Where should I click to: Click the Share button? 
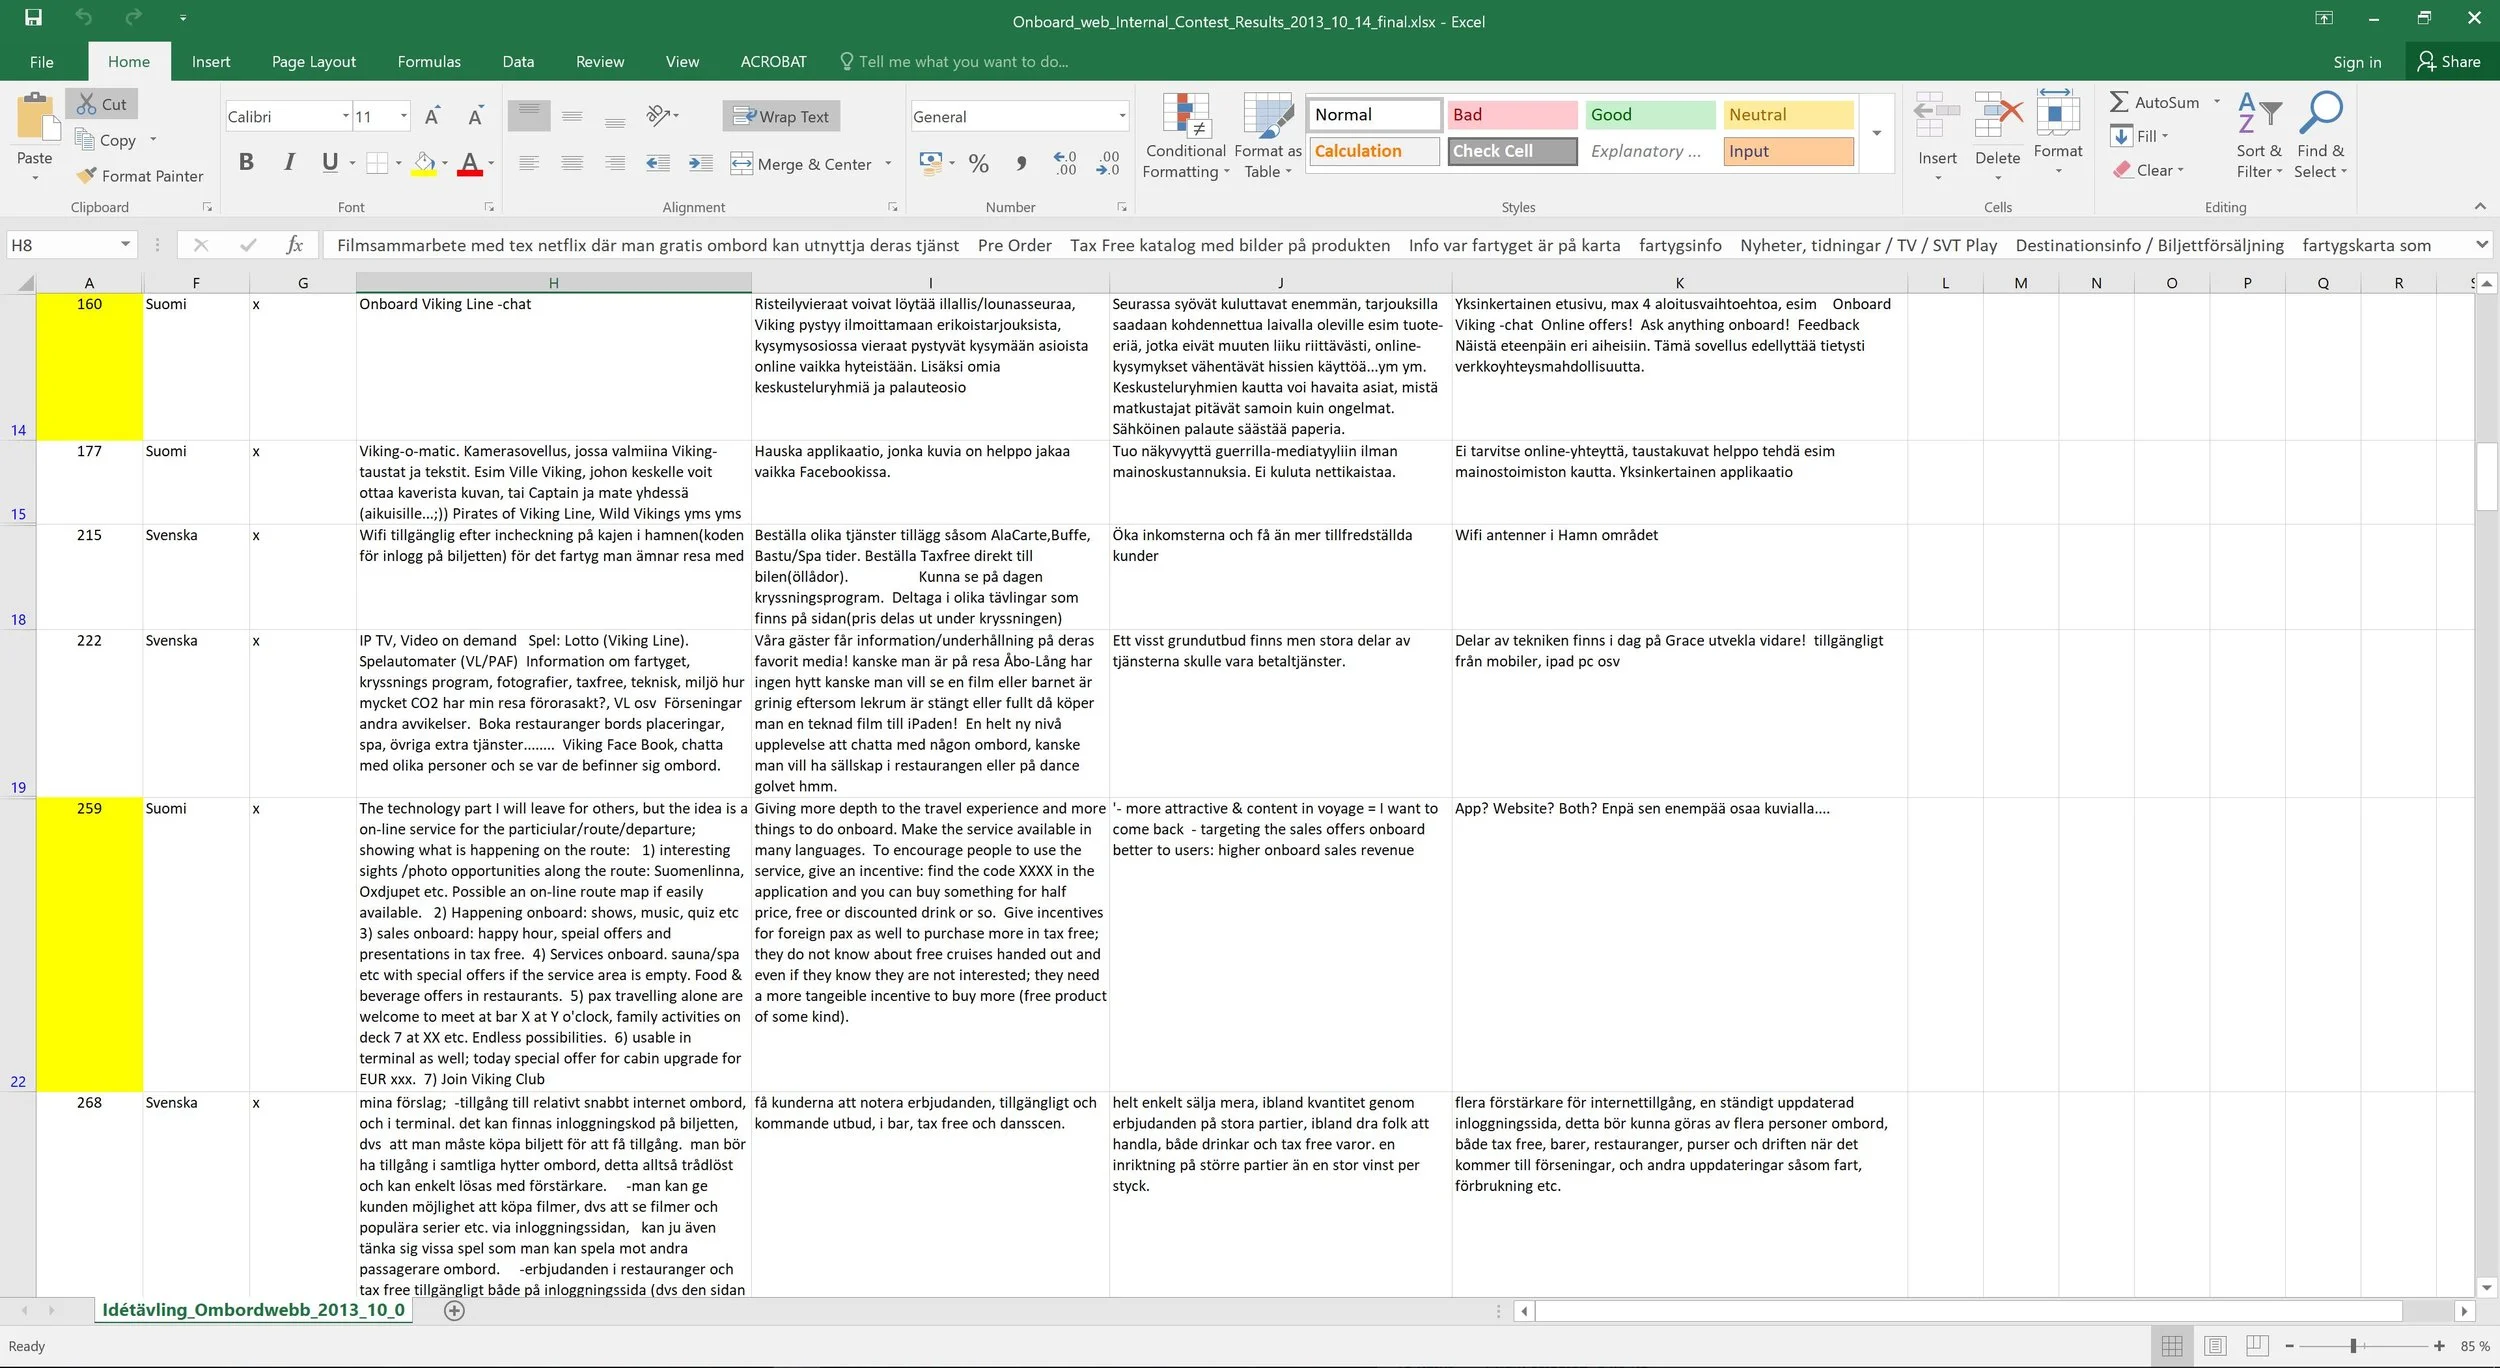[x=2448, y=62]
